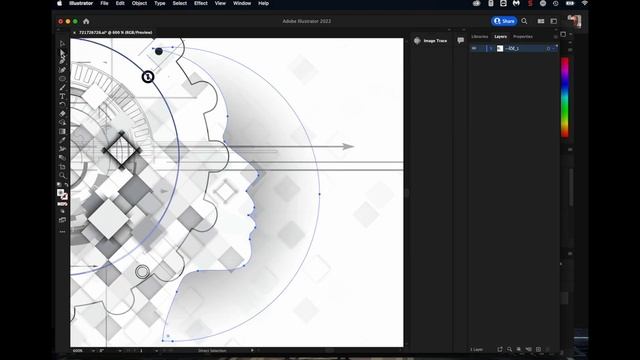Open the search magnifier in the title bar

tap(524, 21)
